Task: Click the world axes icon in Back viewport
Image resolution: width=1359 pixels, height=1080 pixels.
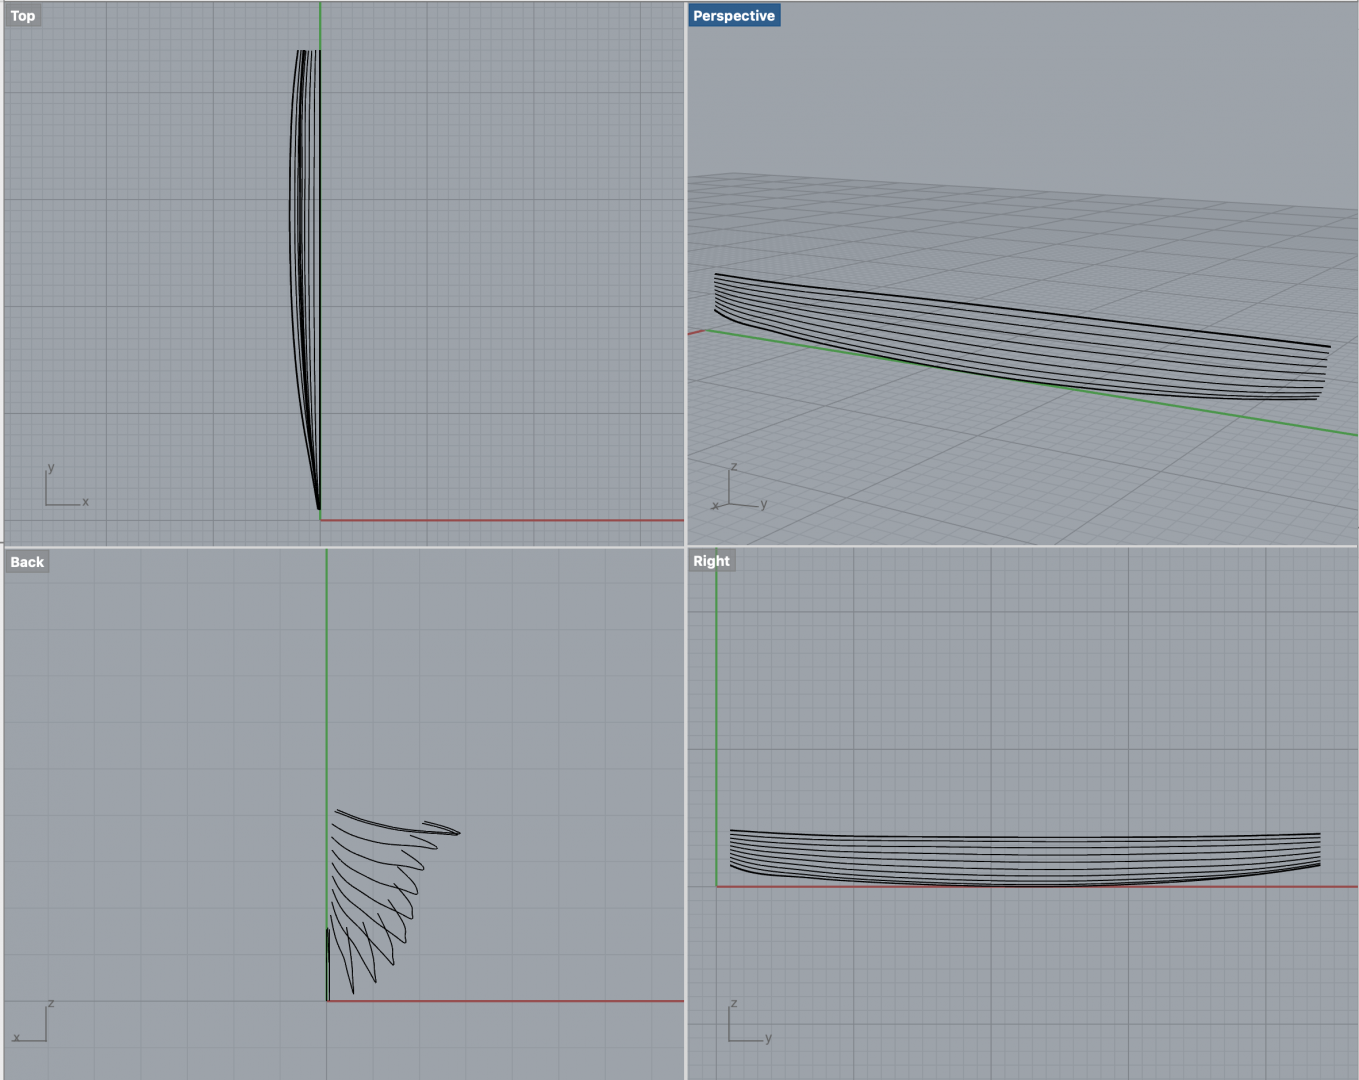Action: coord(33,1025)
